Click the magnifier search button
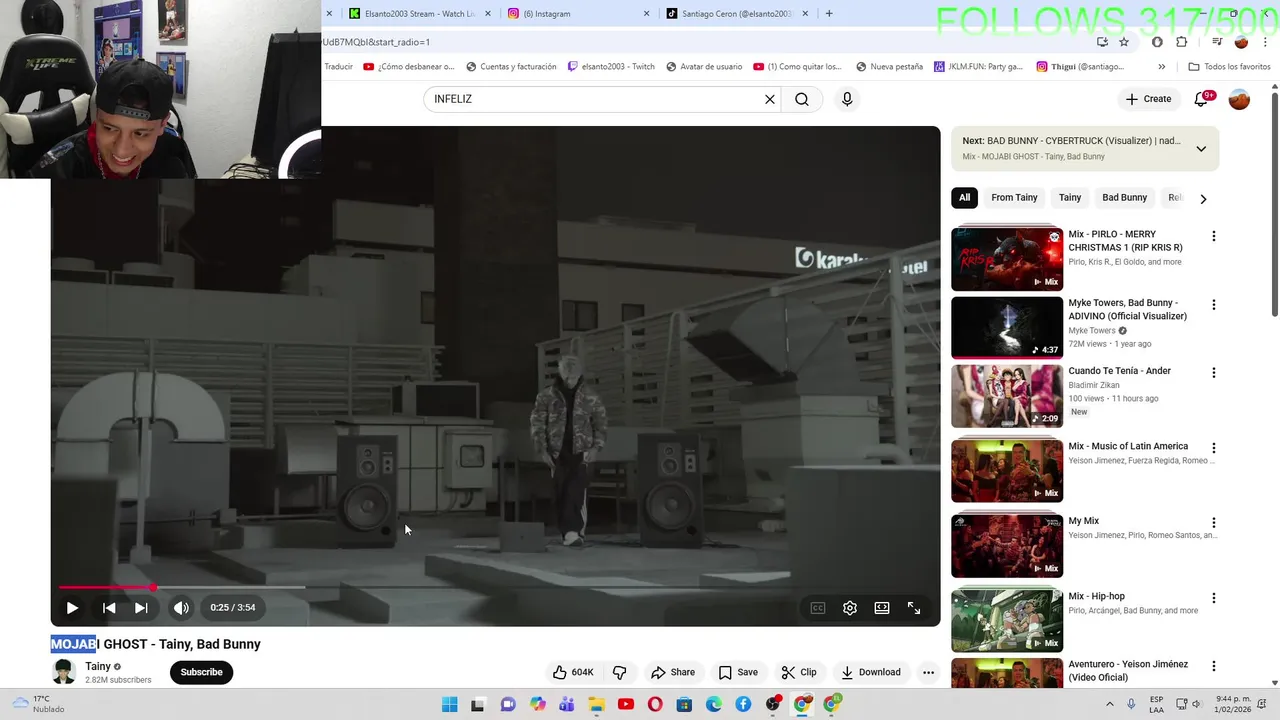Screen dimensions: 1280x720 (802, 99)
